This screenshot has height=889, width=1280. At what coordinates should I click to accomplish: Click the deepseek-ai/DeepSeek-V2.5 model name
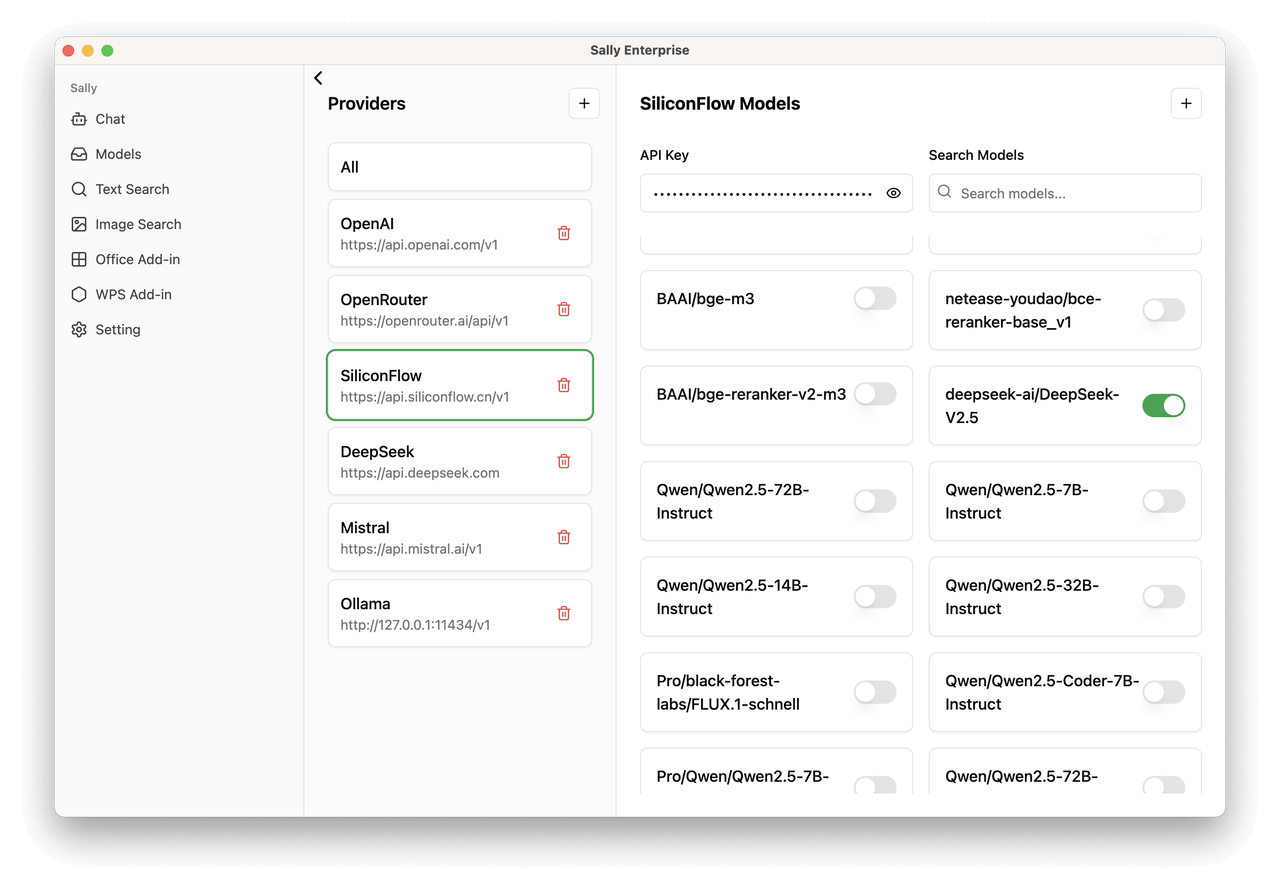1032,405
